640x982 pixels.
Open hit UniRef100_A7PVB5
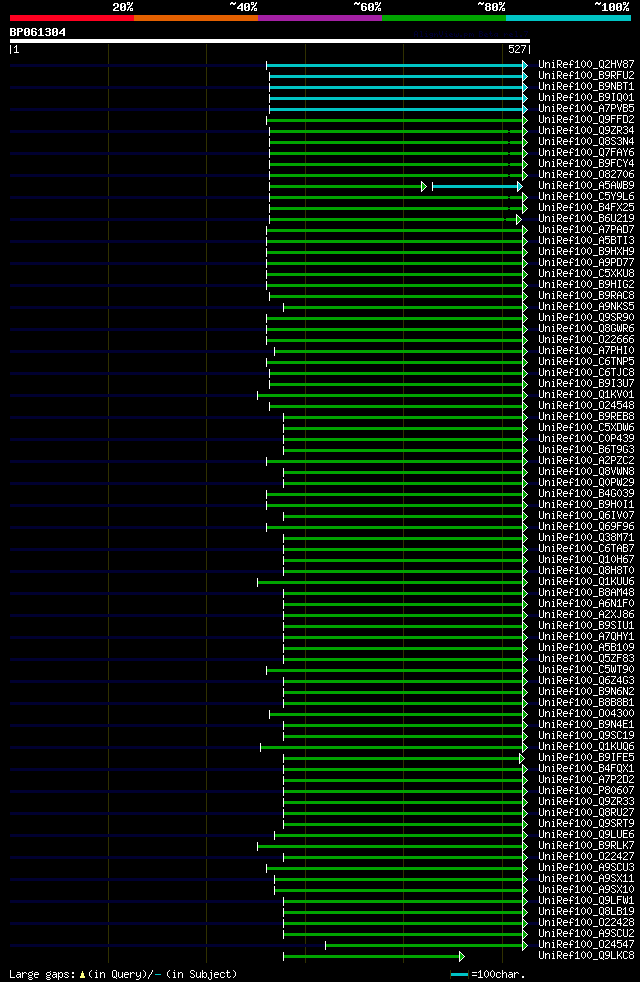586,108
